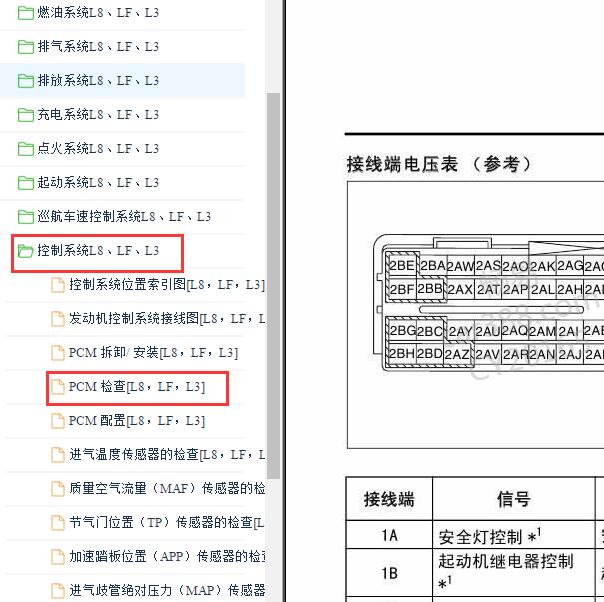This screenshot has height=602, width=604.
Task: Open 质量空气流量（MAF）传感器的检查 page
Action: (167, 489)
